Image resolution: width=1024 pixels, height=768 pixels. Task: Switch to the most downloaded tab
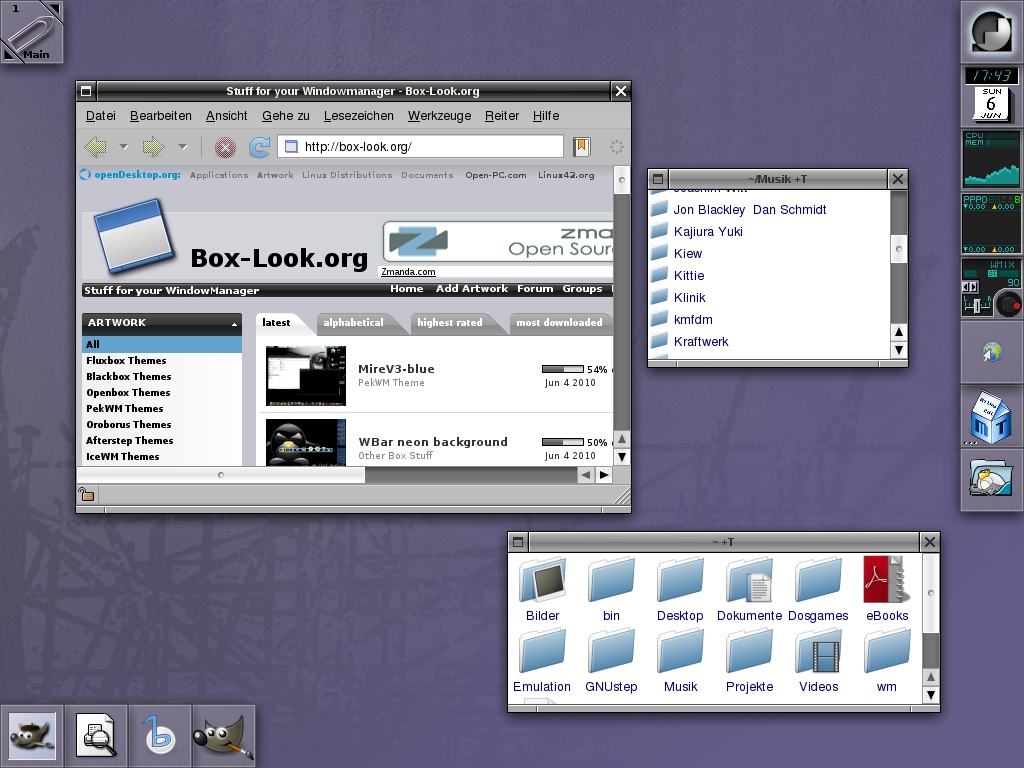coord(559,323)
